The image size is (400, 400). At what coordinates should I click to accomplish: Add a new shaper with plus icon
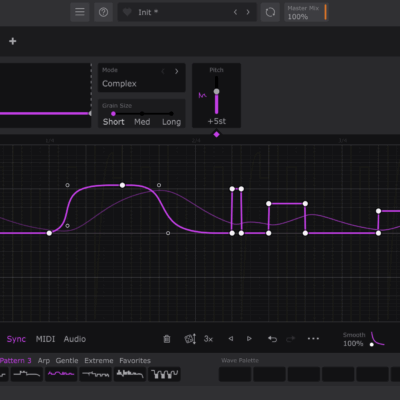pyautogui.click(x=13, y=41)
